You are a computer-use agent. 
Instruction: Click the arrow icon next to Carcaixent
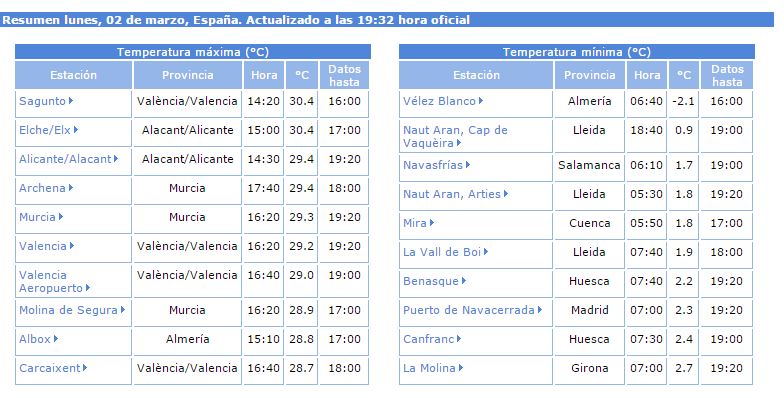(x=85, y=368)
